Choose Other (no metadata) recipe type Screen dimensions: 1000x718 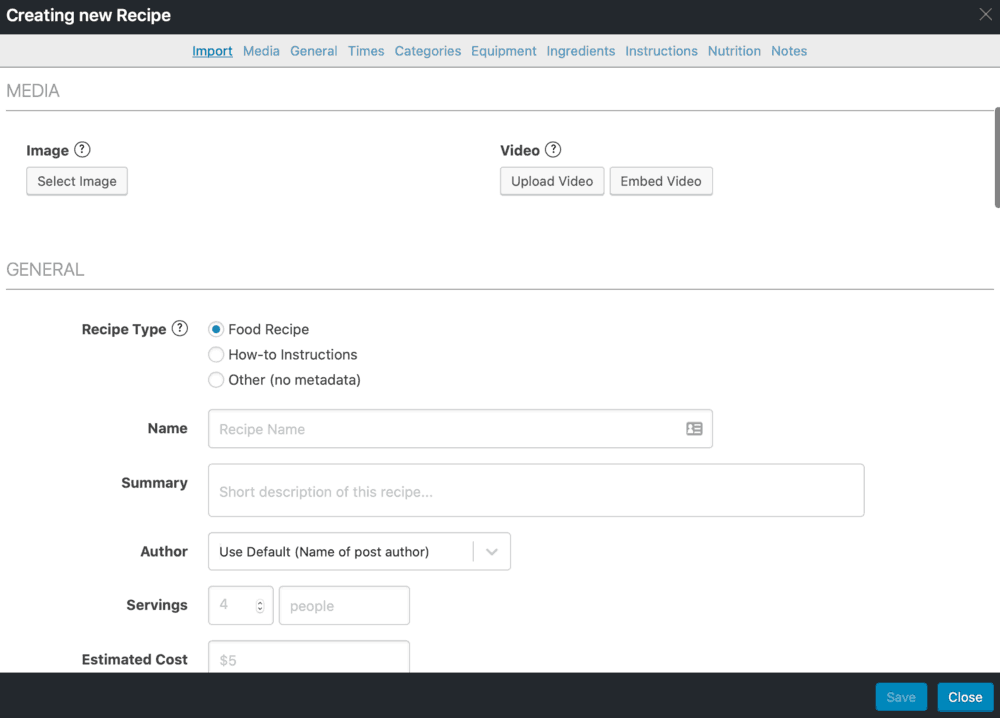215,379
